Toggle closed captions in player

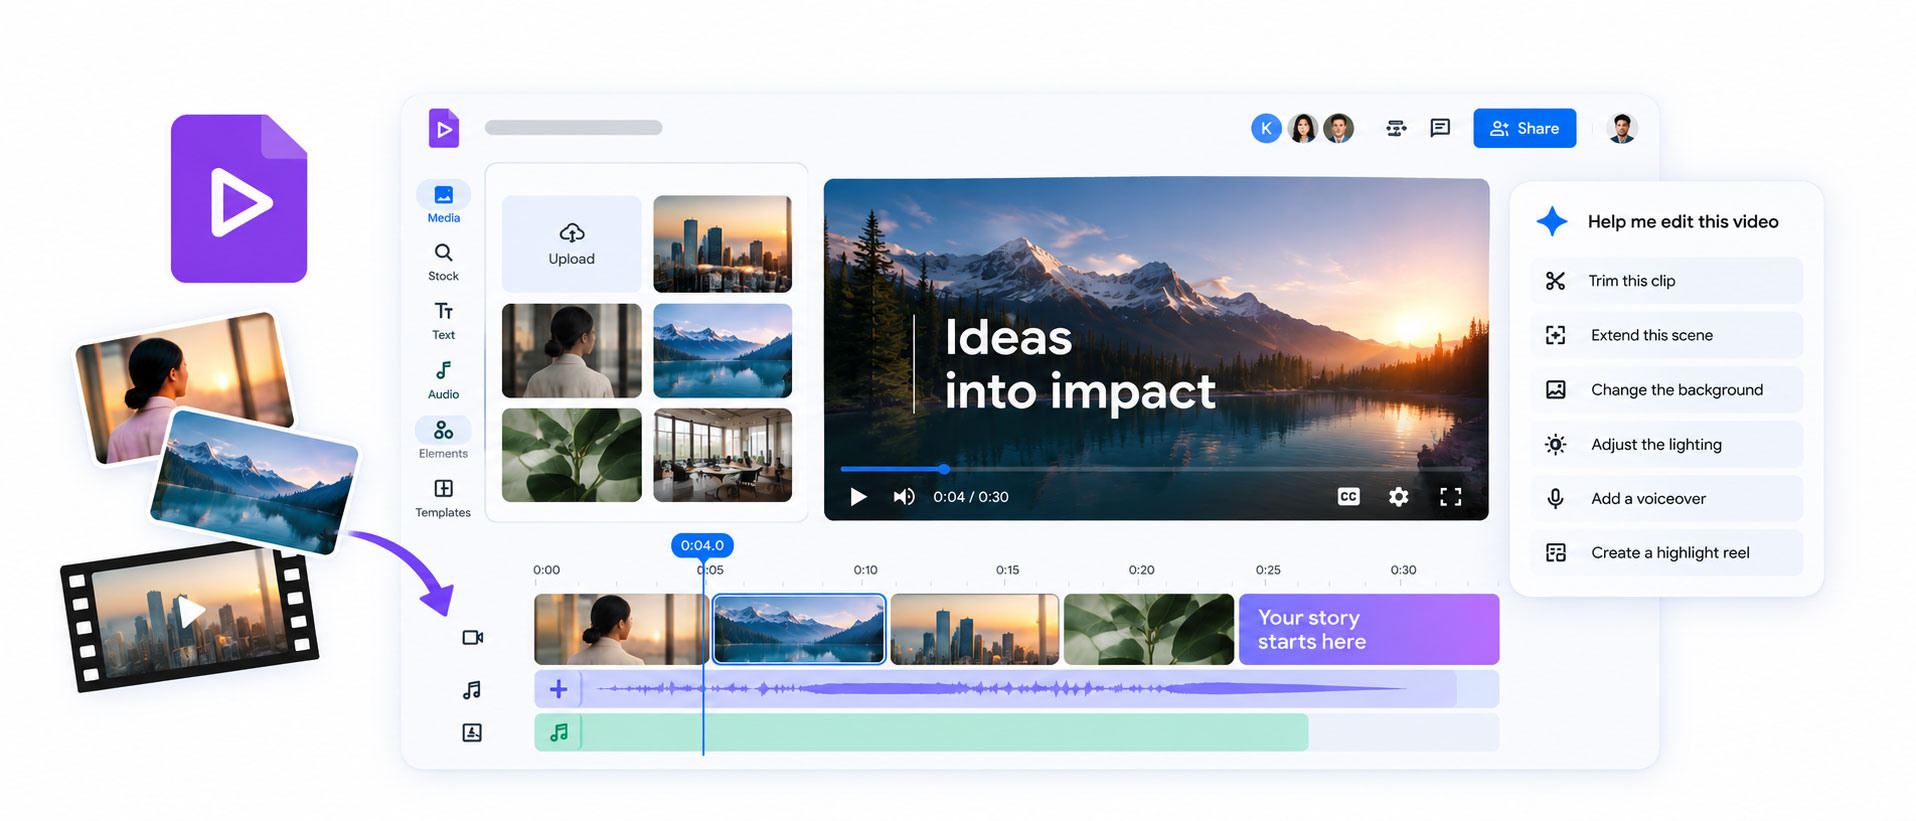(1348, 497)
